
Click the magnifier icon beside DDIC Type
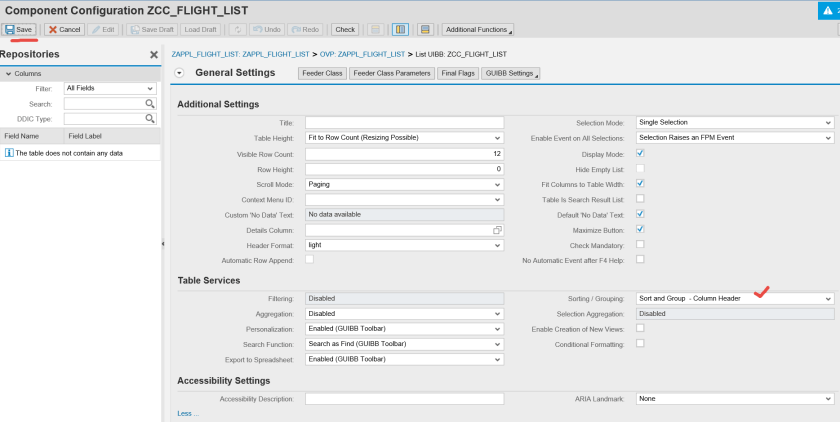(150, 119)
